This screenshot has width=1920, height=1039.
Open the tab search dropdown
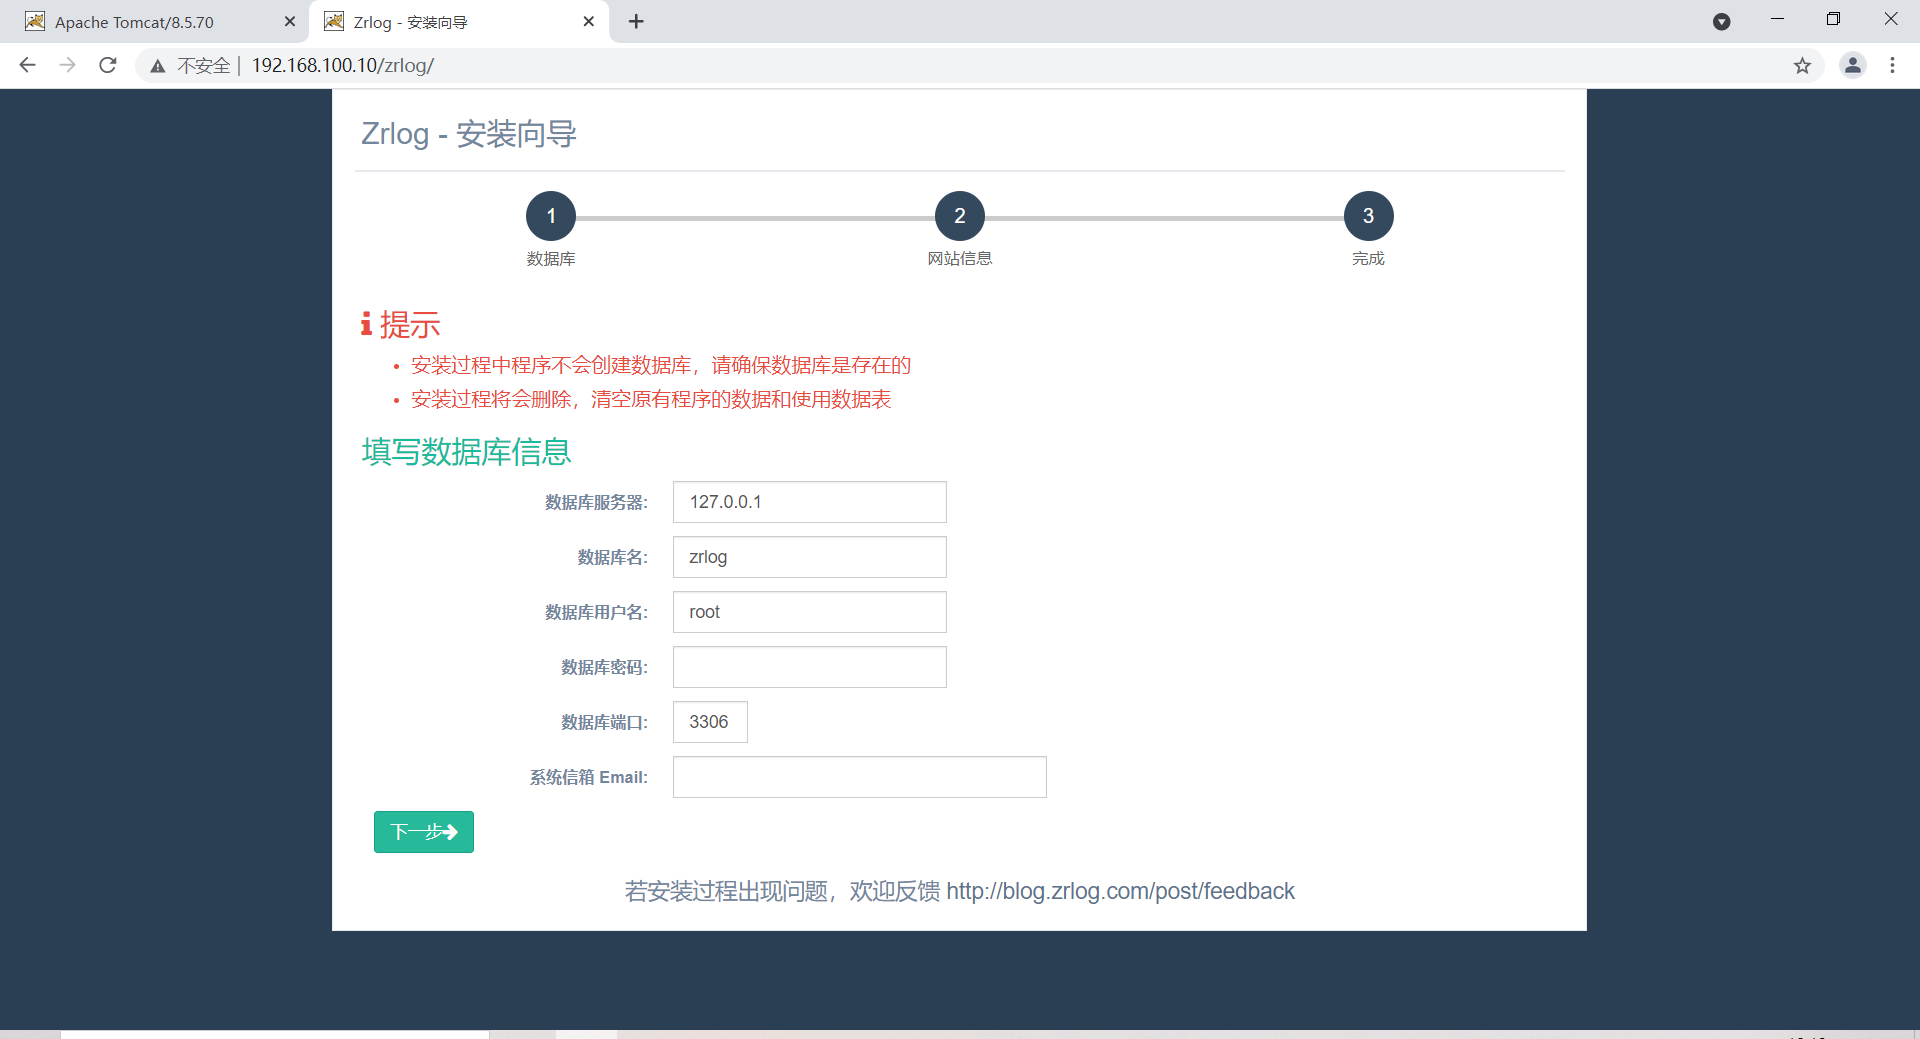[x=1721, y=22]
